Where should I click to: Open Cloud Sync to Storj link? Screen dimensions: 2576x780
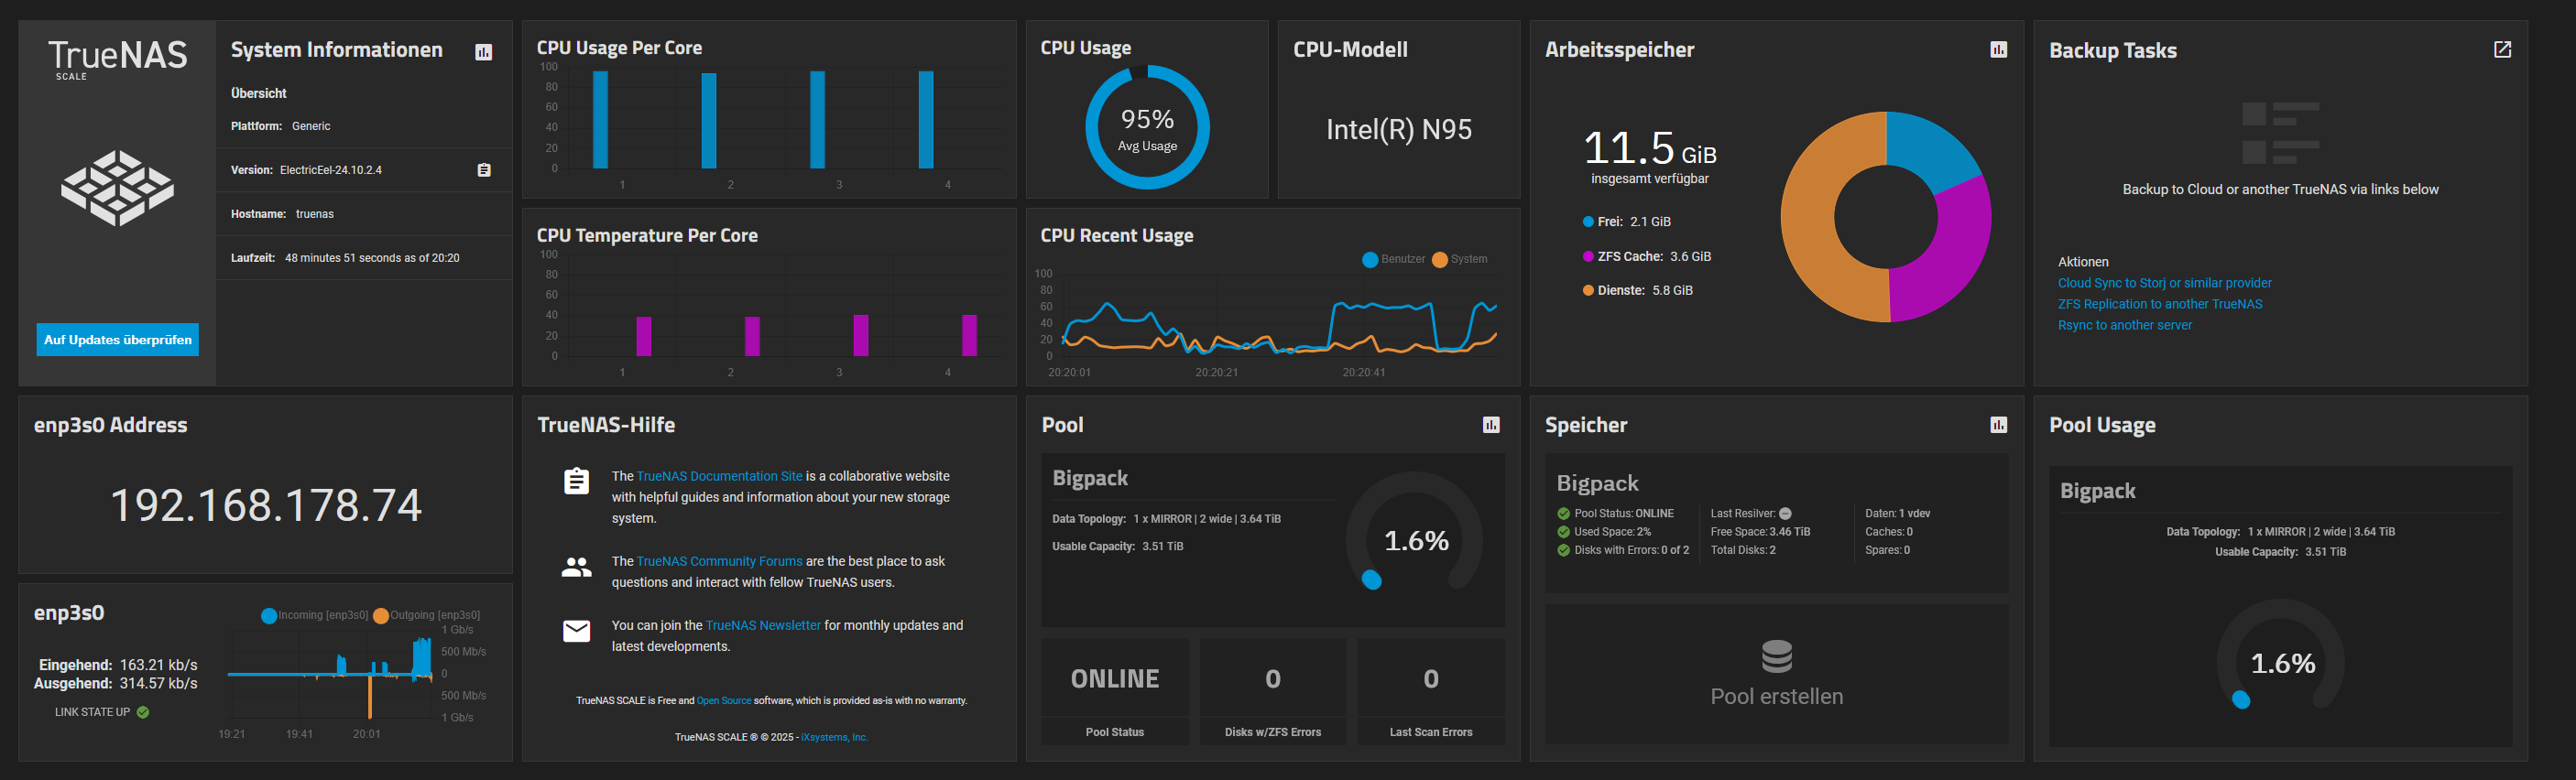coord(2164,283)
